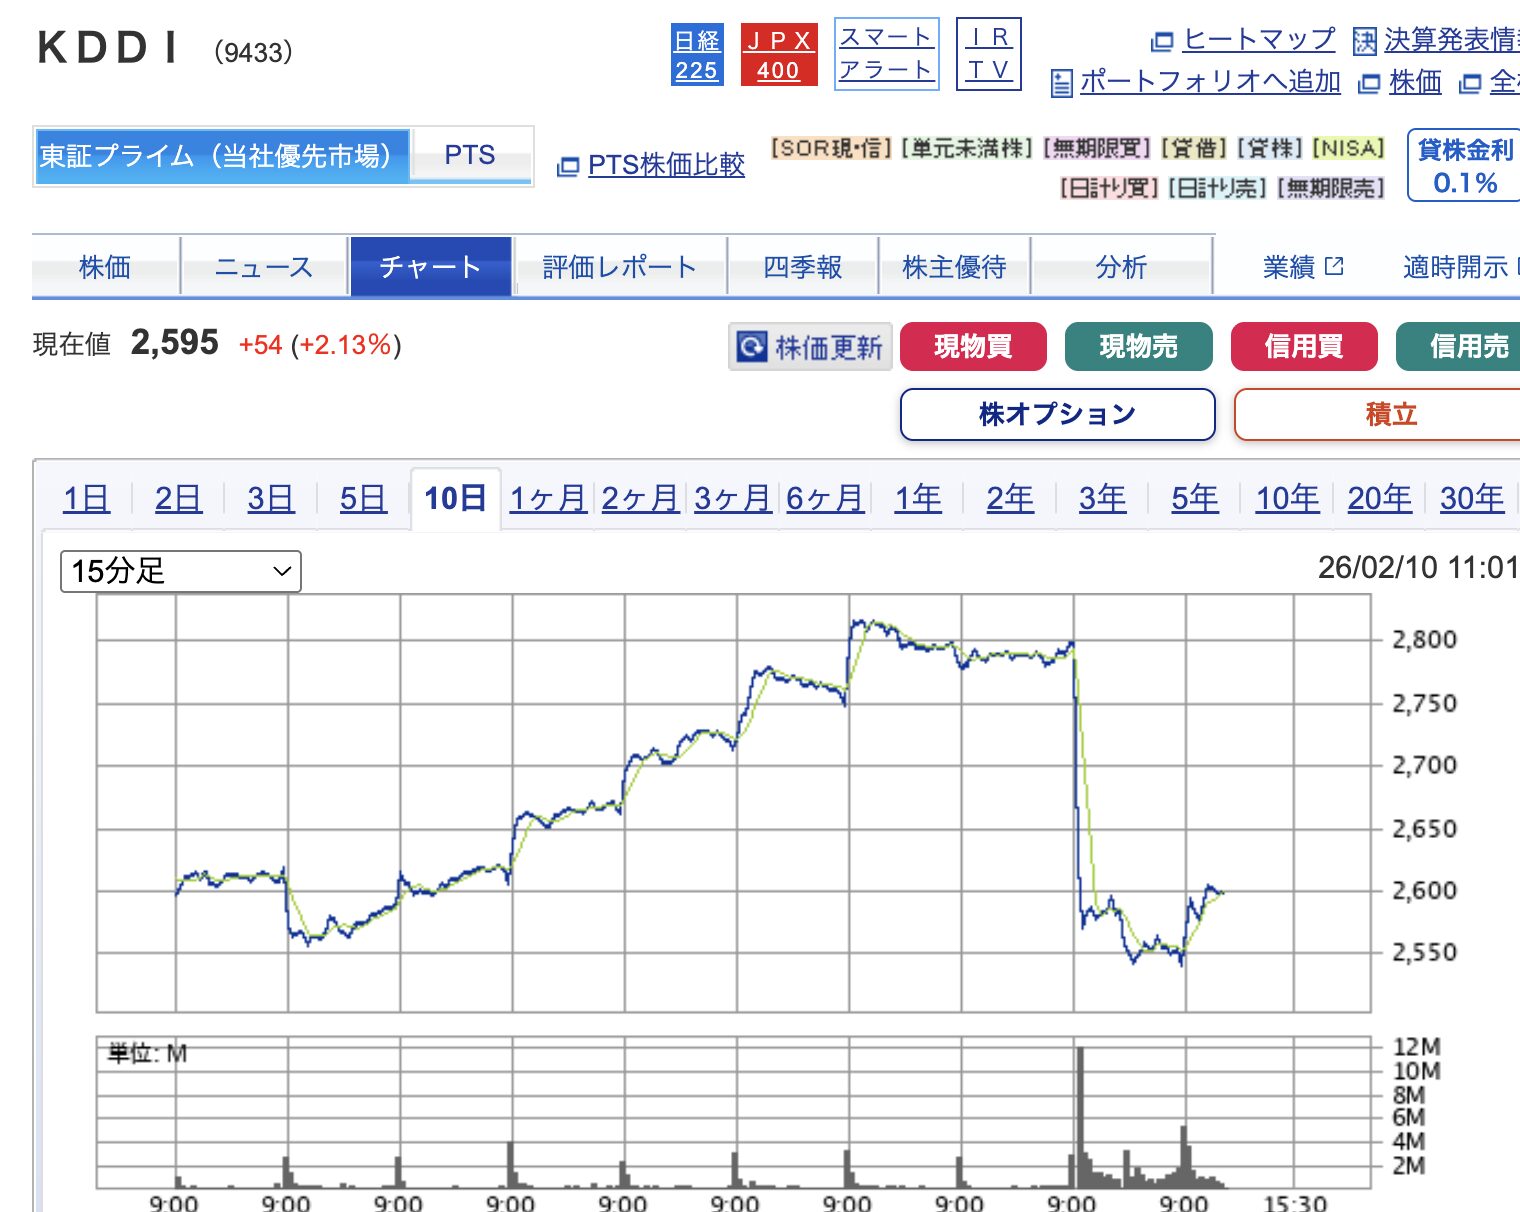Image resolution: width=1520 pixels, height=1212 pixels.
Task: Show the 3ヶ月 chart period
Action: pos(733,498)
